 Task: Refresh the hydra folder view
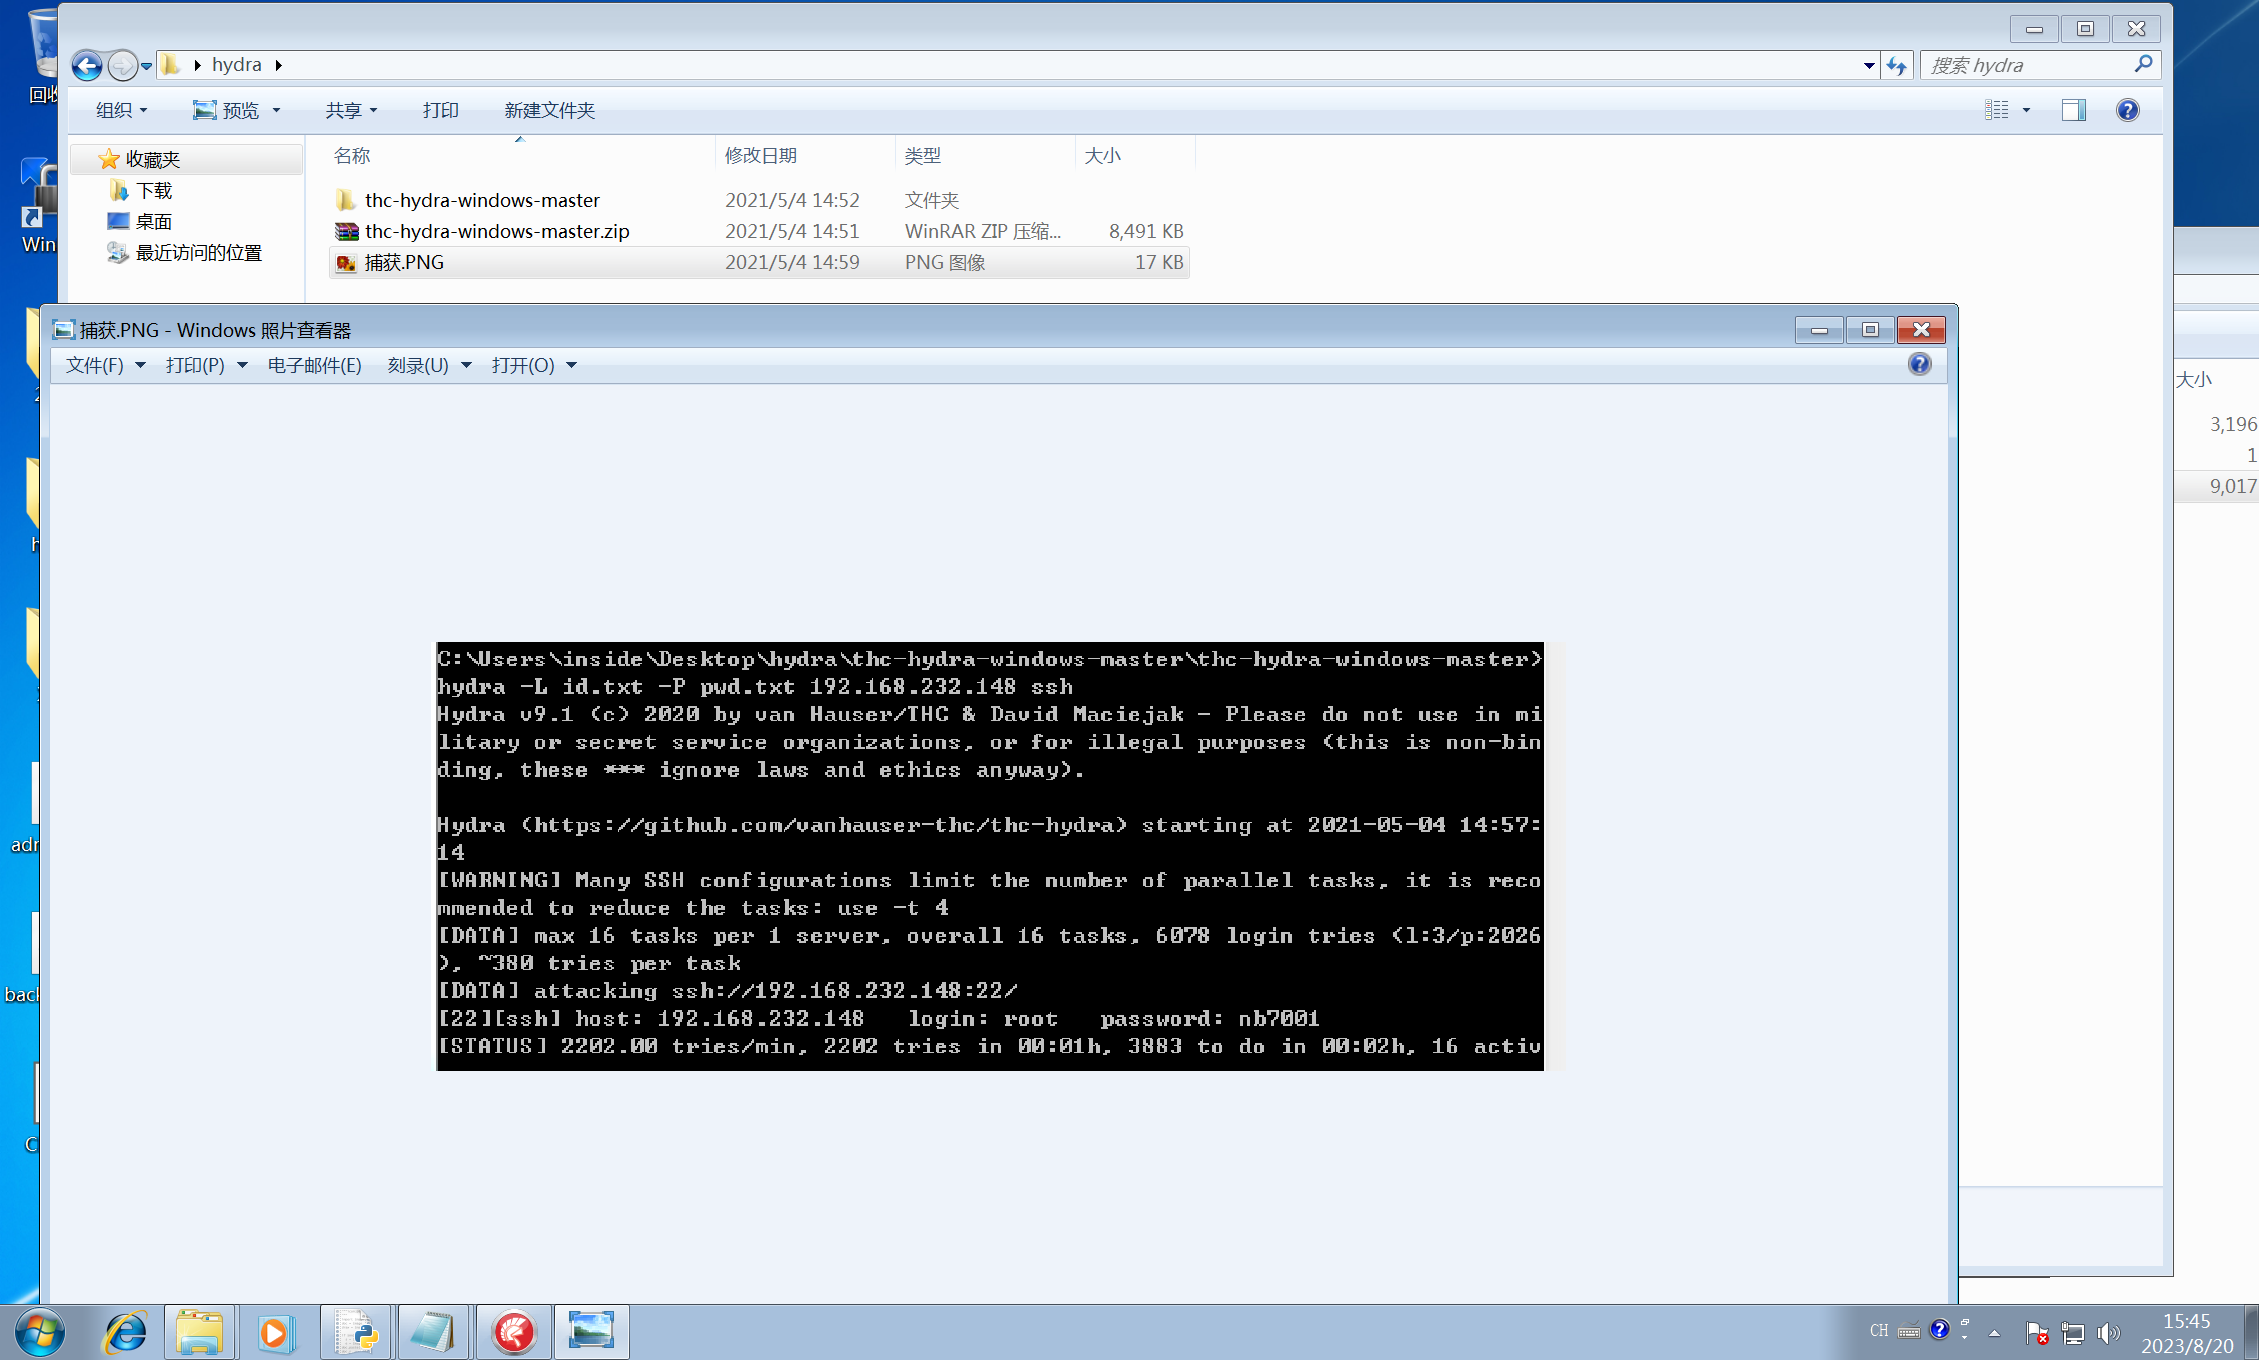tap(1897, 66)
